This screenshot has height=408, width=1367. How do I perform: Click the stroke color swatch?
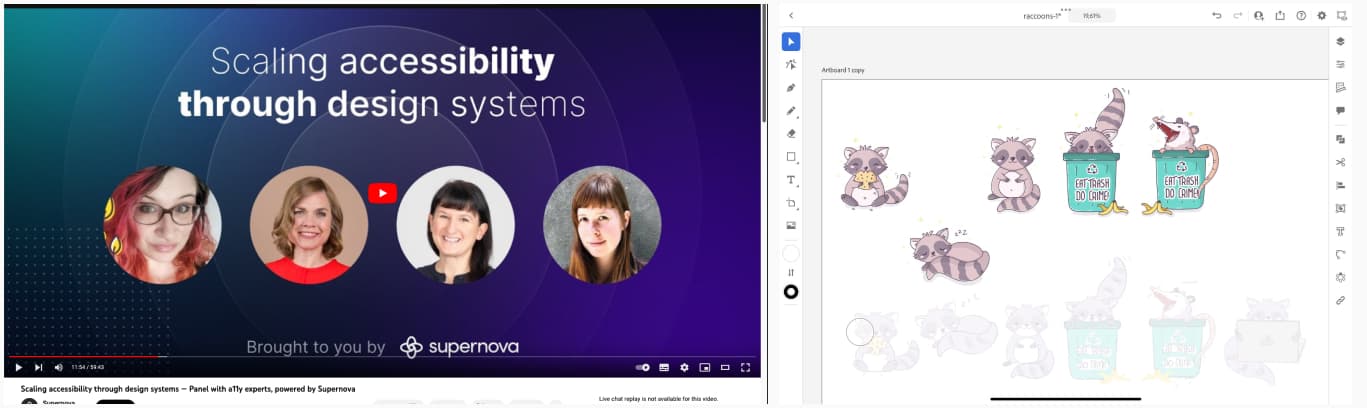[x=791, y=292]
